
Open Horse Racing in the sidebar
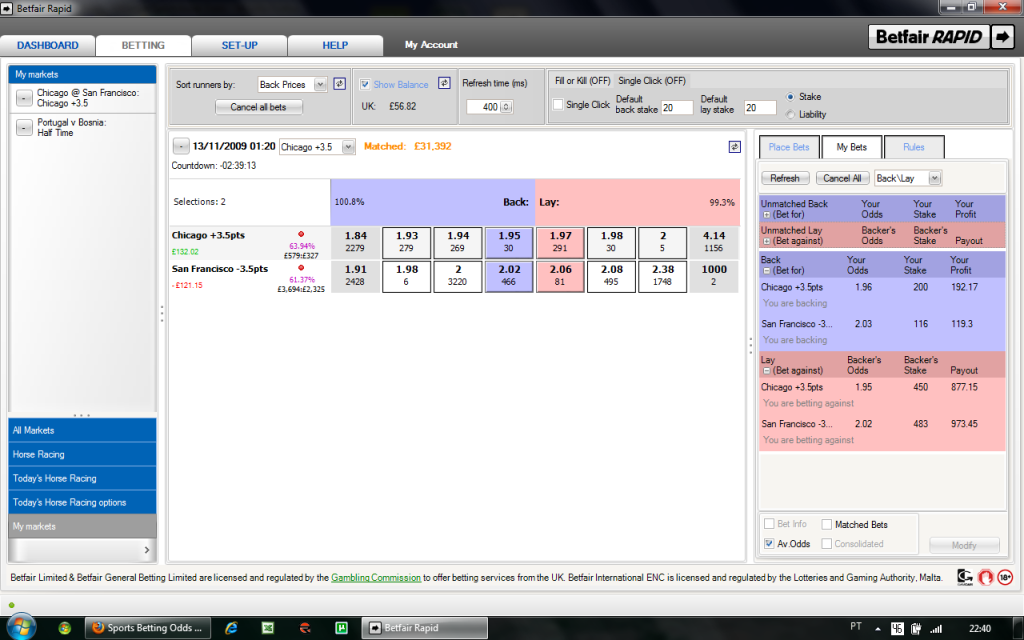click(82, 455)
